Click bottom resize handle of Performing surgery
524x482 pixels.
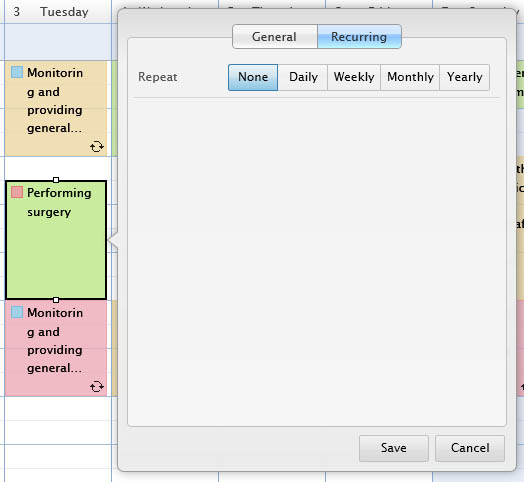[x=56, y=300]
